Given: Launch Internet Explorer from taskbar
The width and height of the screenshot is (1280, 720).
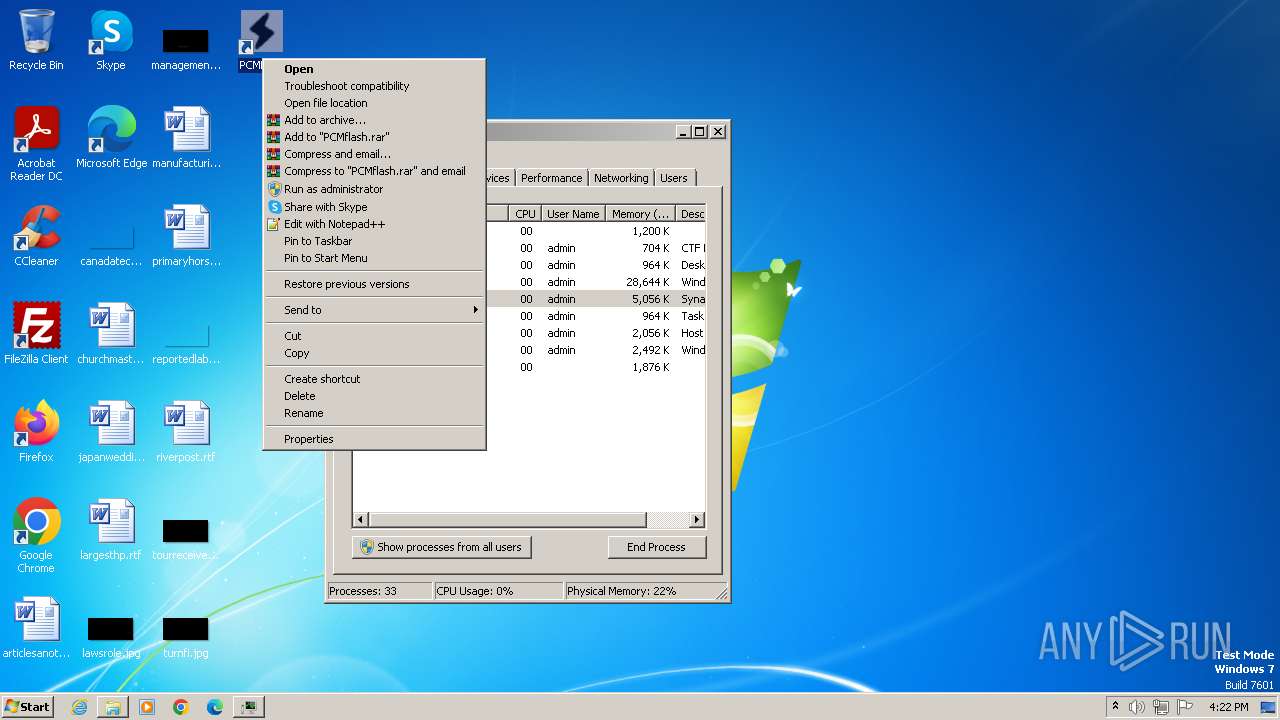Looking at the screenshot, I should [x=79, y=707].
